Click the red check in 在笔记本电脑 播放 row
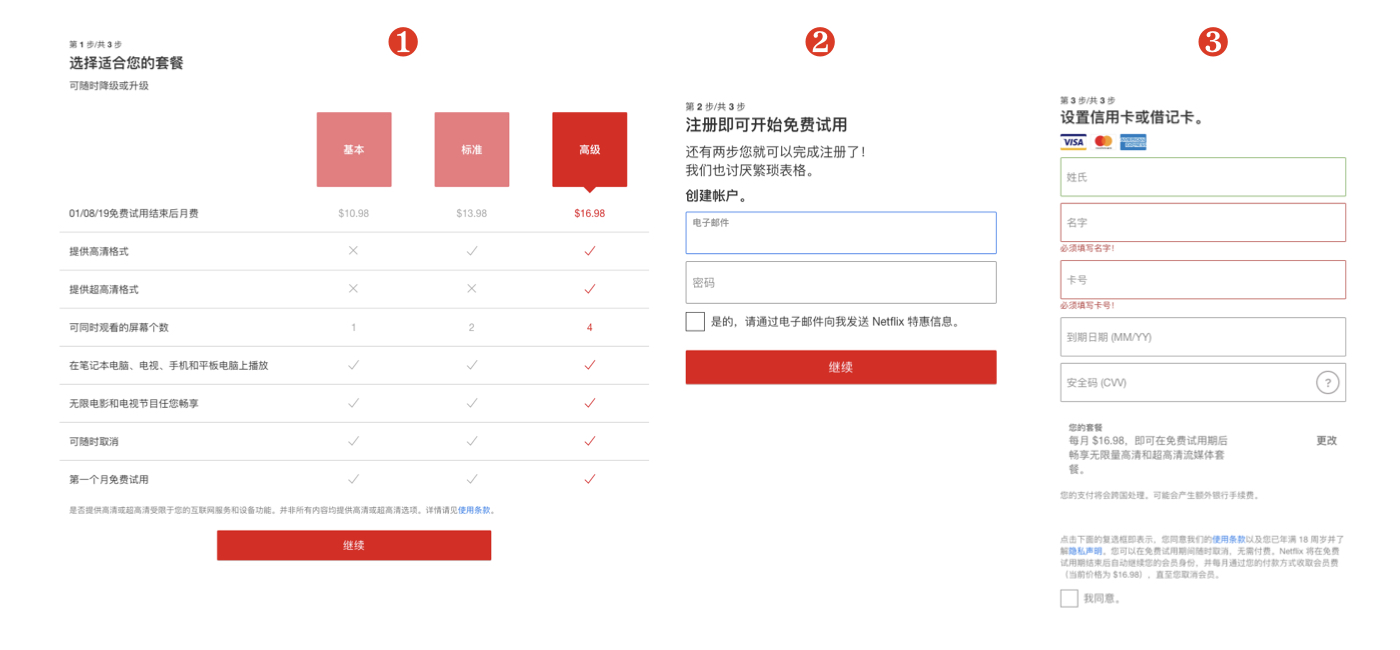Screen dimensions: 1400x650 click(590, 365)
